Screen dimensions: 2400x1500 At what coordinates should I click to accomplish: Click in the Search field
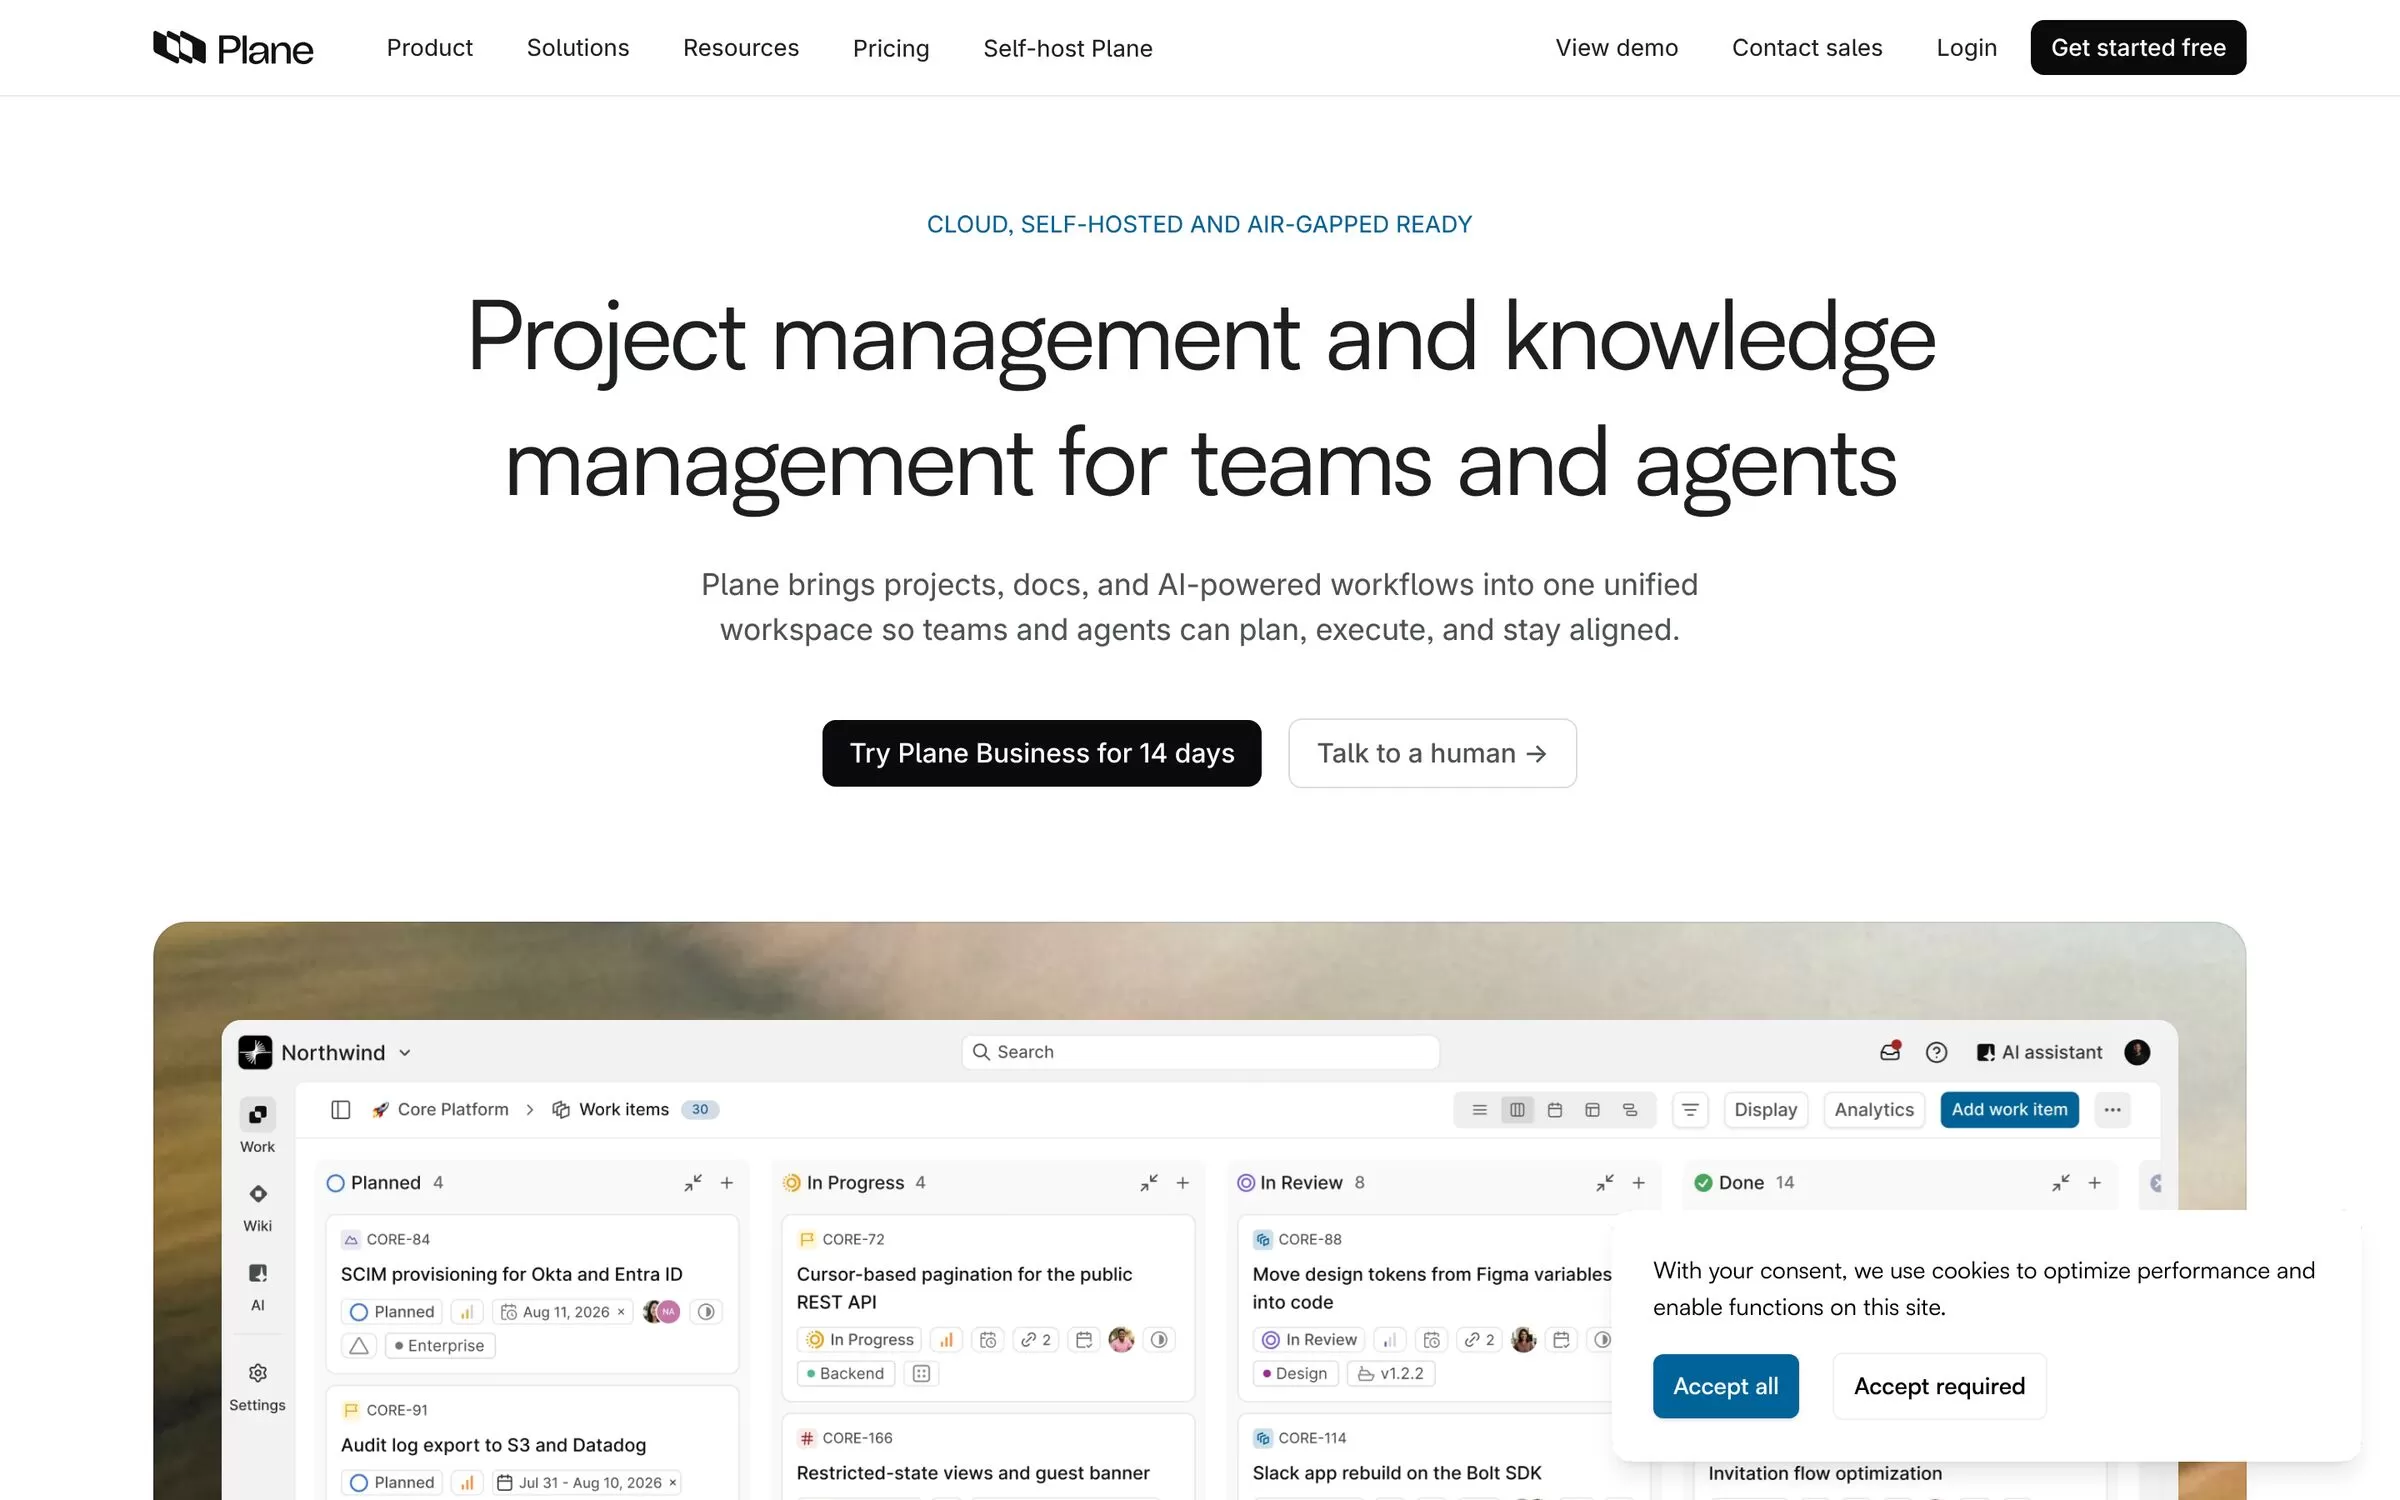(x=1200, y=1052)
